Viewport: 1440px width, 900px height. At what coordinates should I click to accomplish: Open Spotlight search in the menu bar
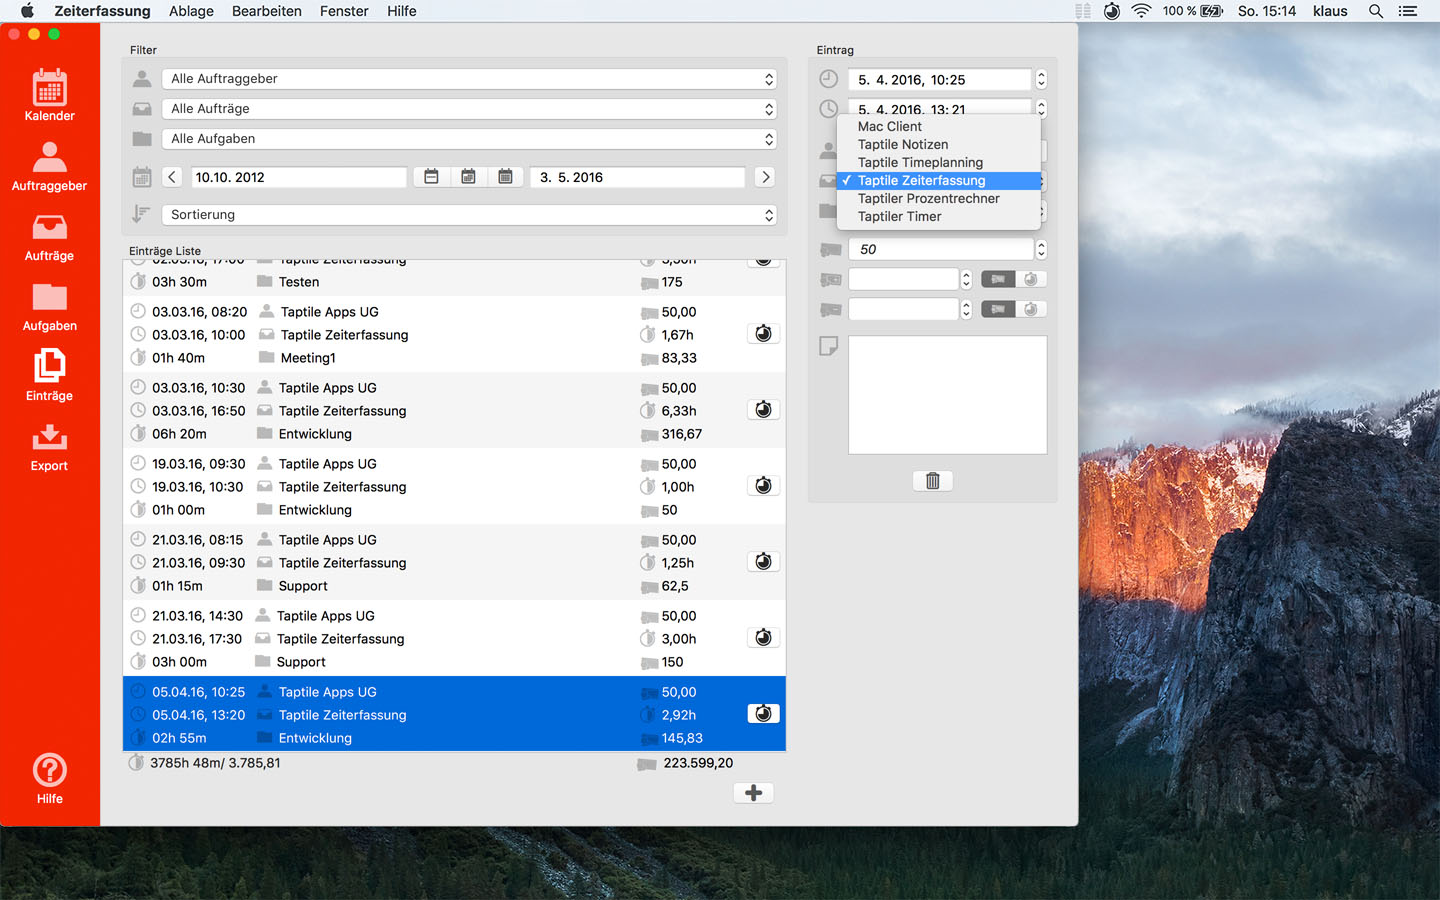(x=1376, y=11)
